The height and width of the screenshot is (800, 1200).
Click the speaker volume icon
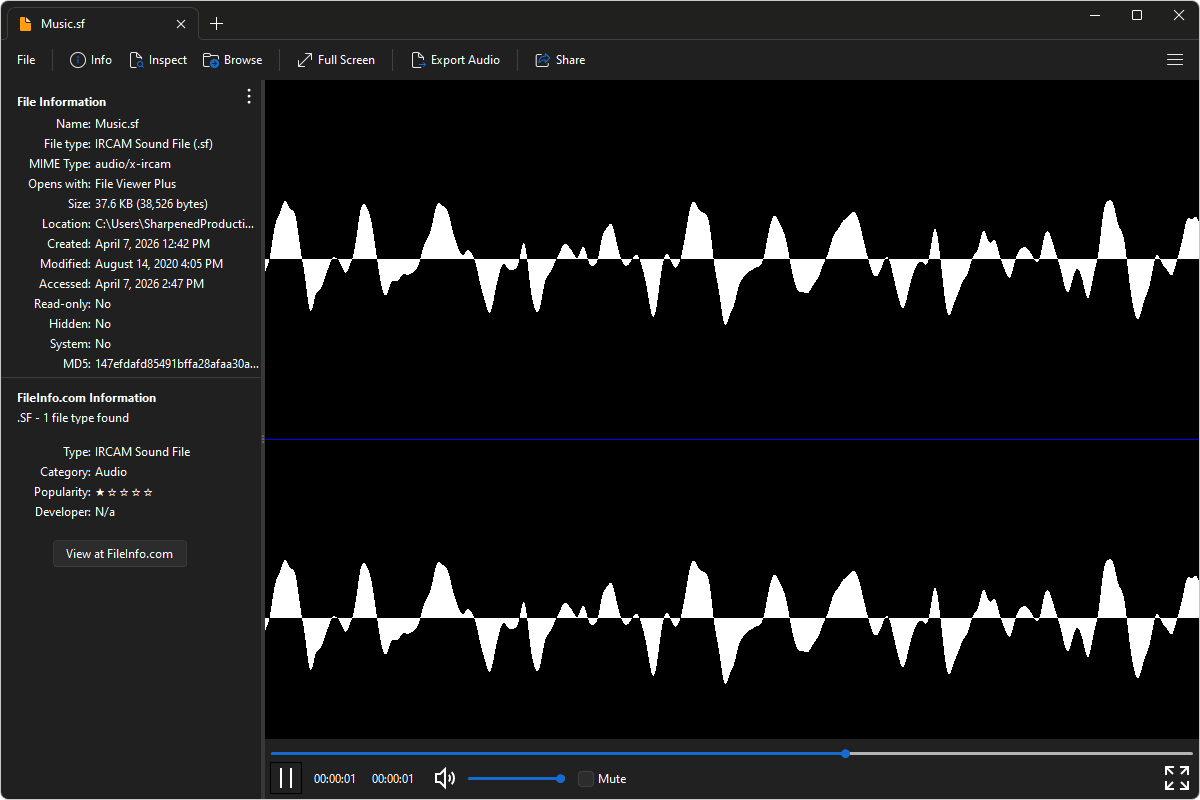445,778
